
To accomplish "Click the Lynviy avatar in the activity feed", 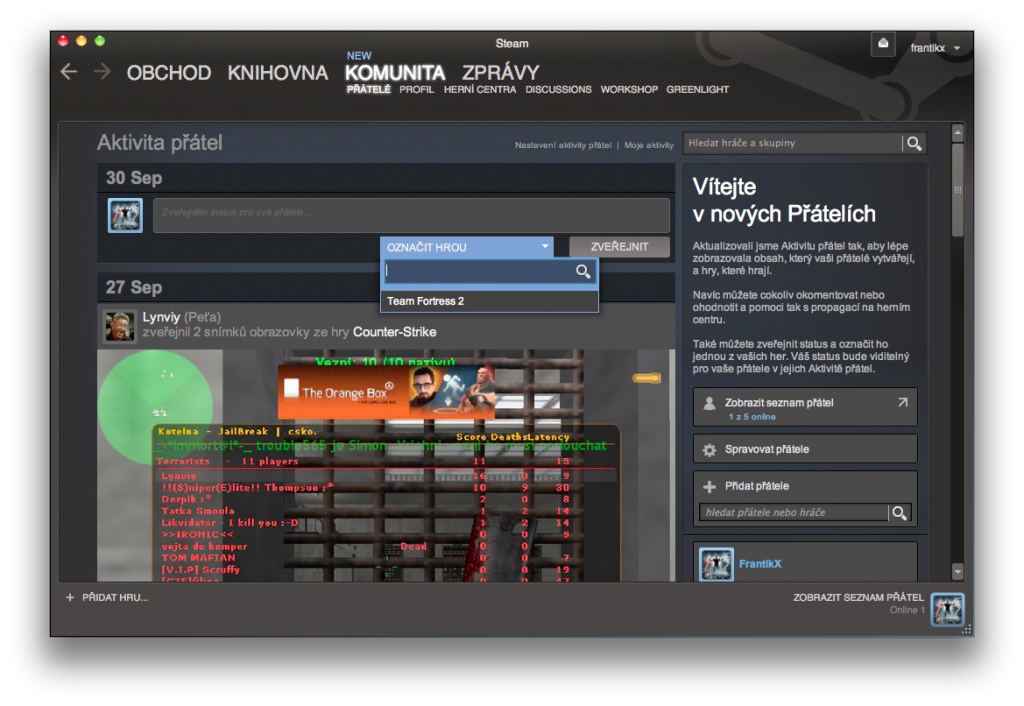I will 120,326.
